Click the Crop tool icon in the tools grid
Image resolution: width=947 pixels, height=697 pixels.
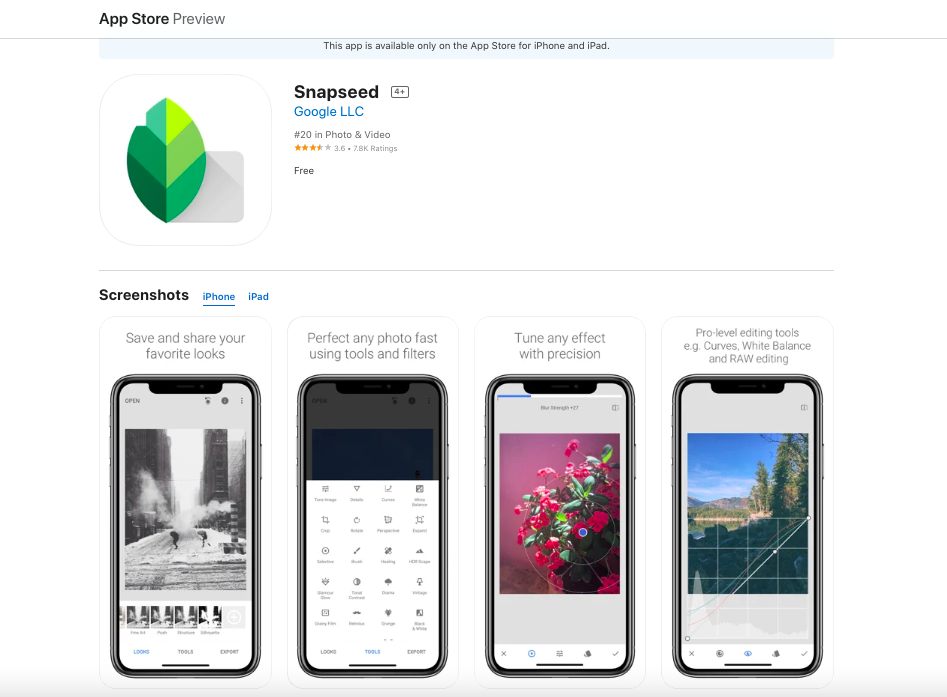point(326,520)
